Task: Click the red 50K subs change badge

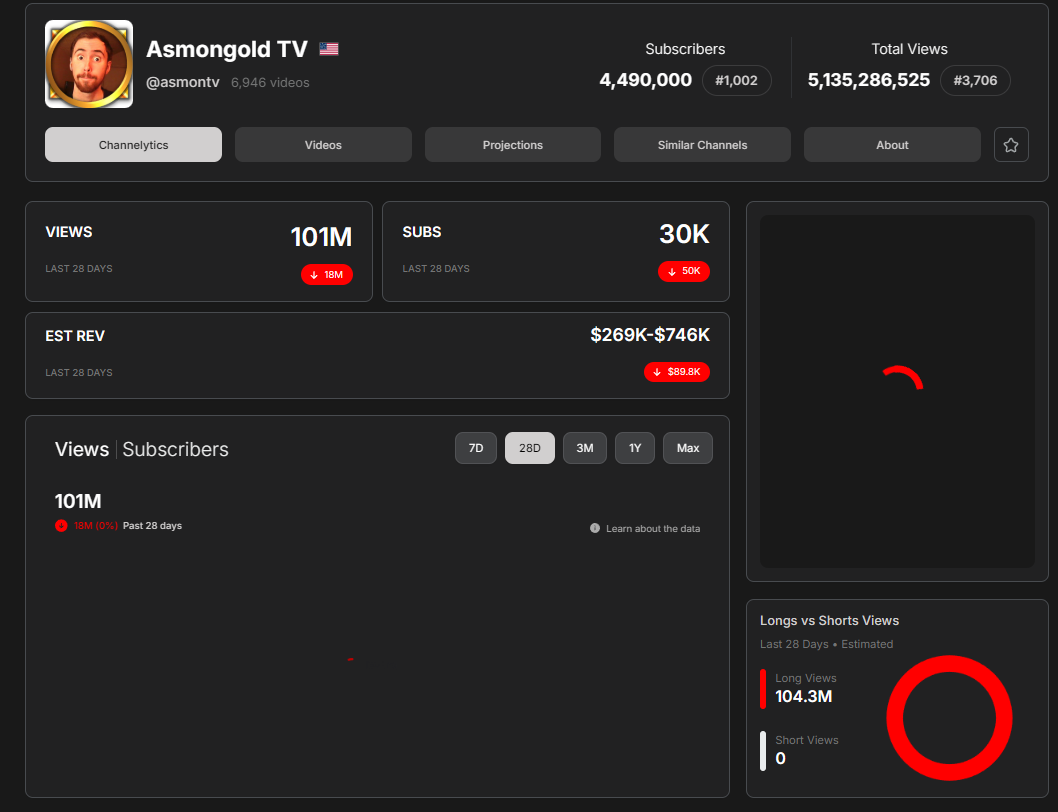Action: tap(684, 271)
